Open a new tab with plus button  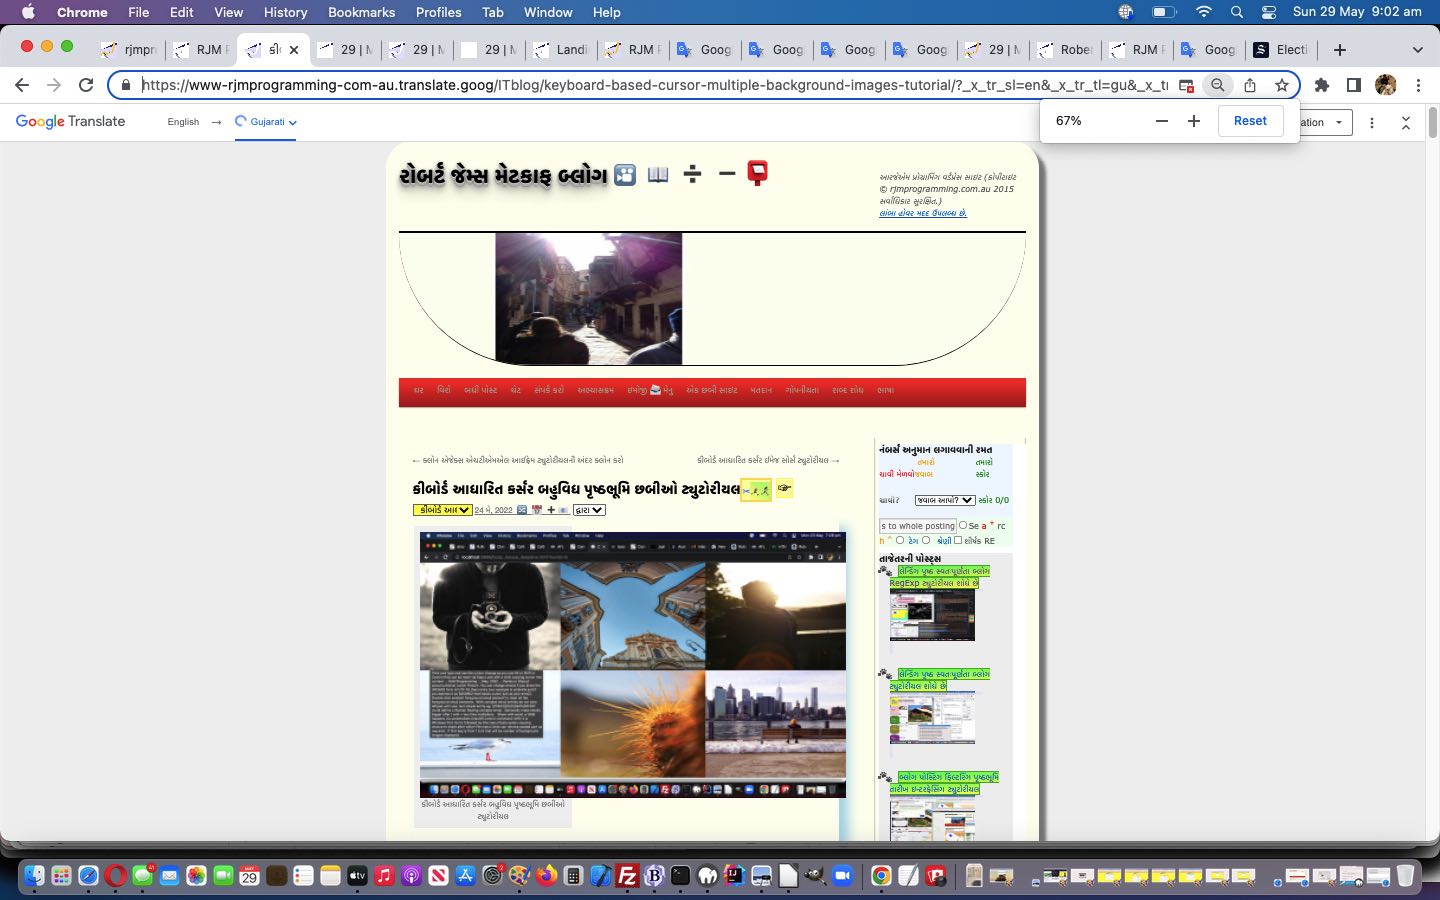click(x=1340, y=49)
